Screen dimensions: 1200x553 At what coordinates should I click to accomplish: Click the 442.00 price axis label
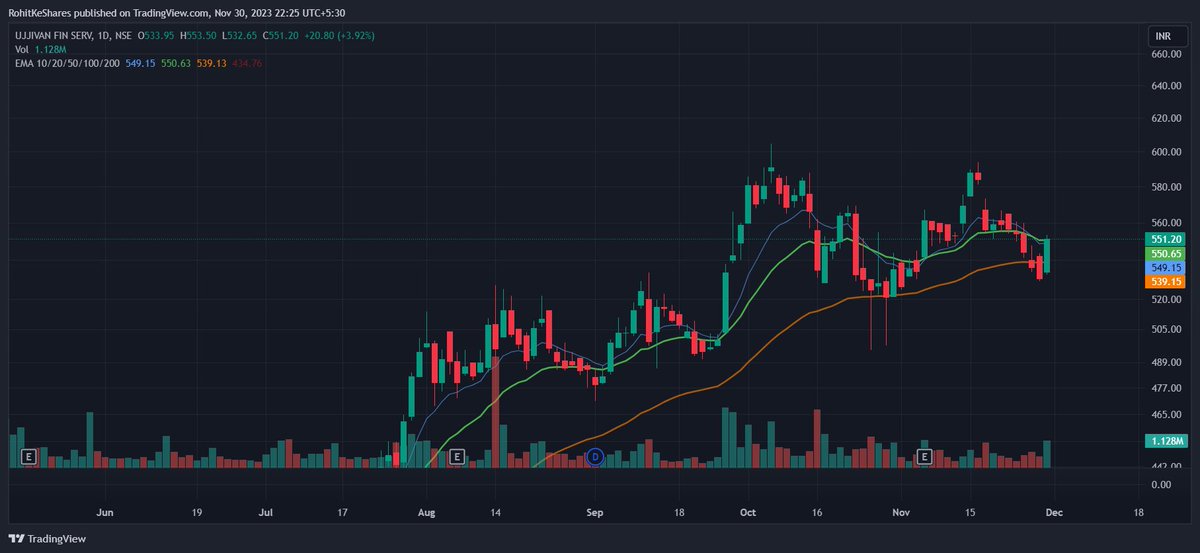coord(1168,467)
